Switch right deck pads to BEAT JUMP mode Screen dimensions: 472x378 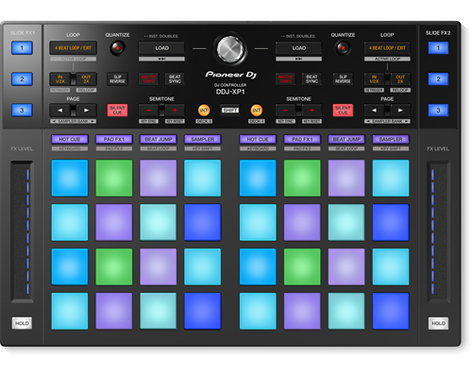pyautogui.click(x=346, y=139)
